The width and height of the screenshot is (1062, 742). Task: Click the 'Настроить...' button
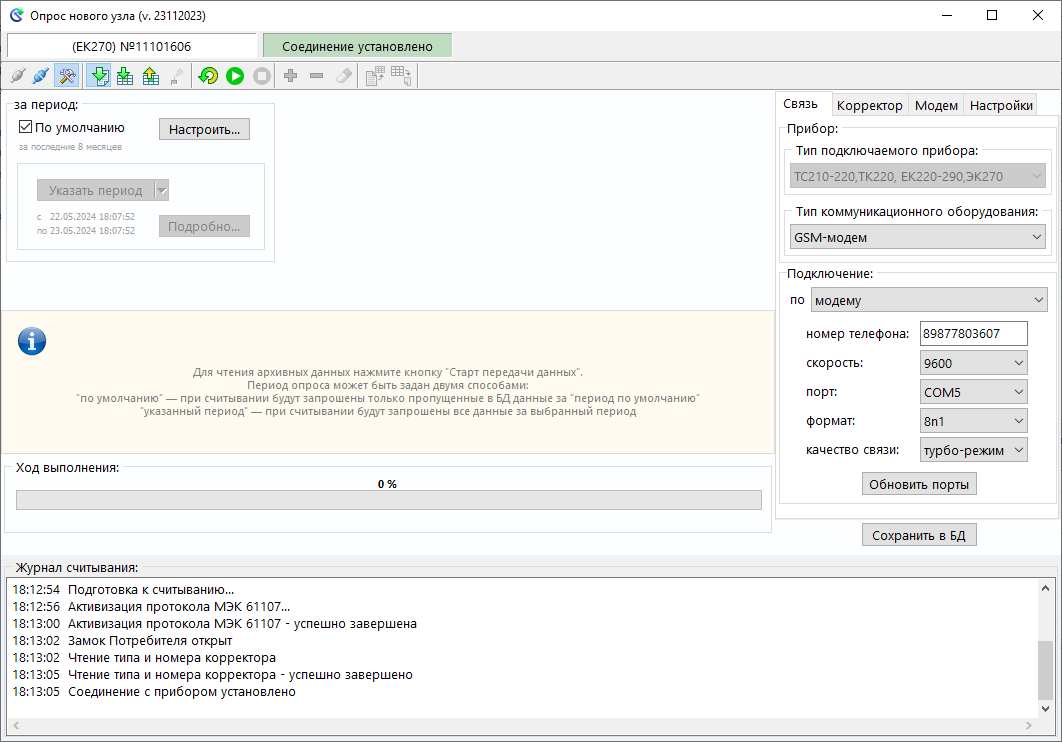(205, 129)
